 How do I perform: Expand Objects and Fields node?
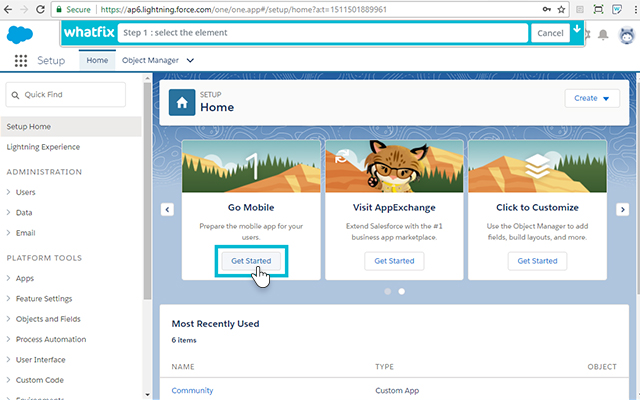coord(8,319)
